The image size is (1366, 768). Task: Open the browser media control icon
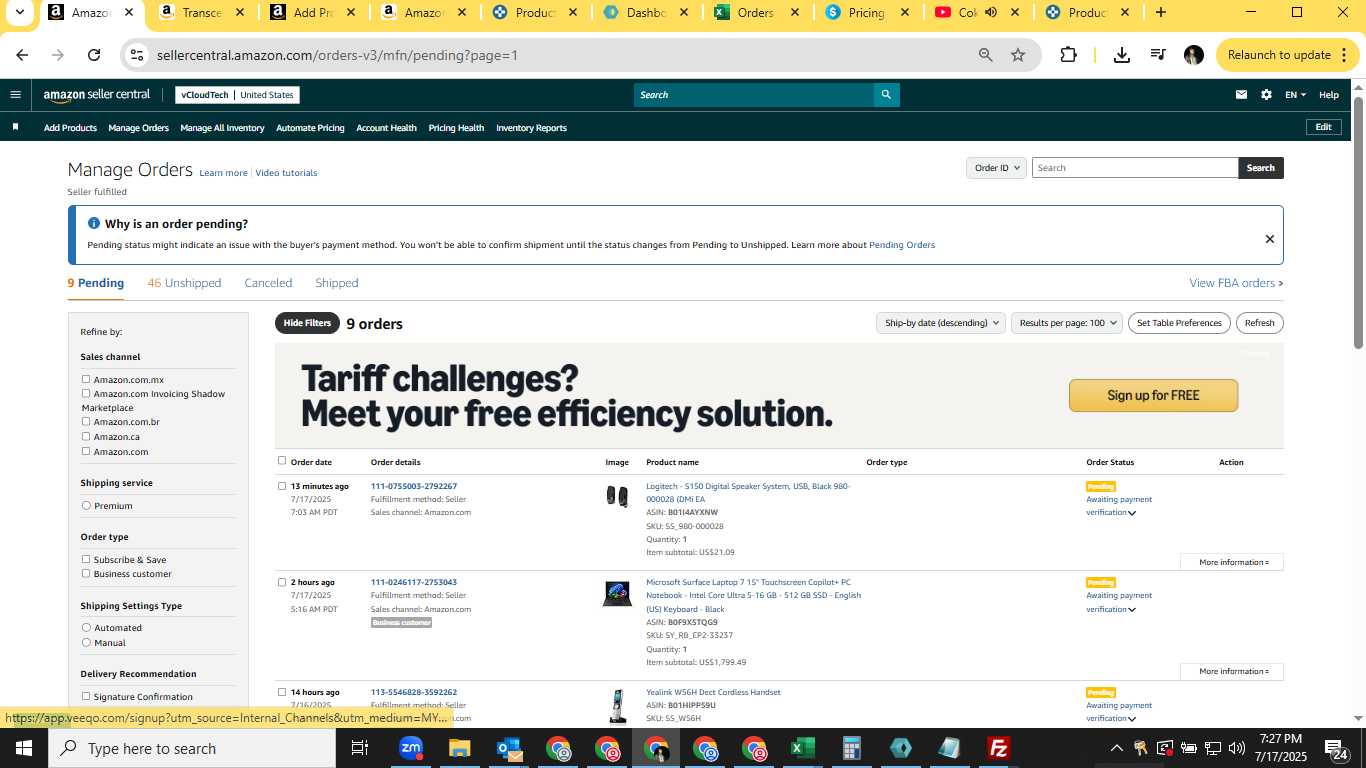(1157, 55)
